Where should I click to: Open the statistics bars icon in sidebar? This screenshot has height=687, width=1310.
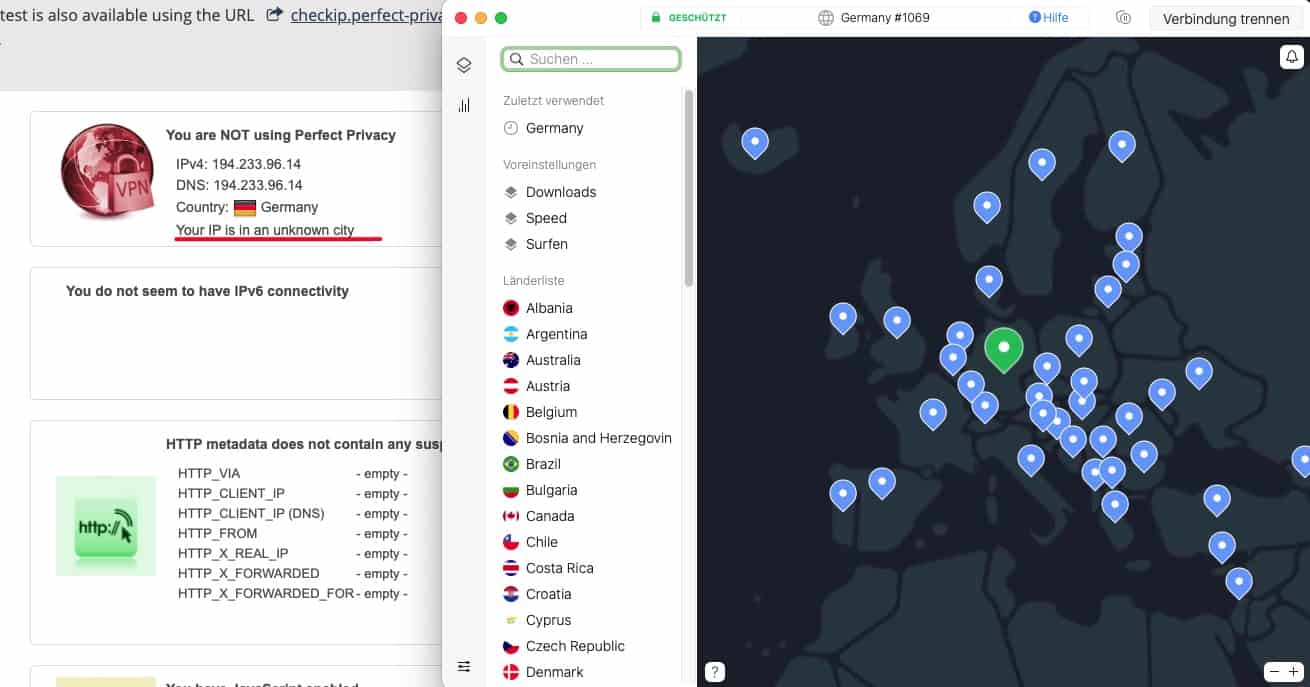click(x=463, y=105)
